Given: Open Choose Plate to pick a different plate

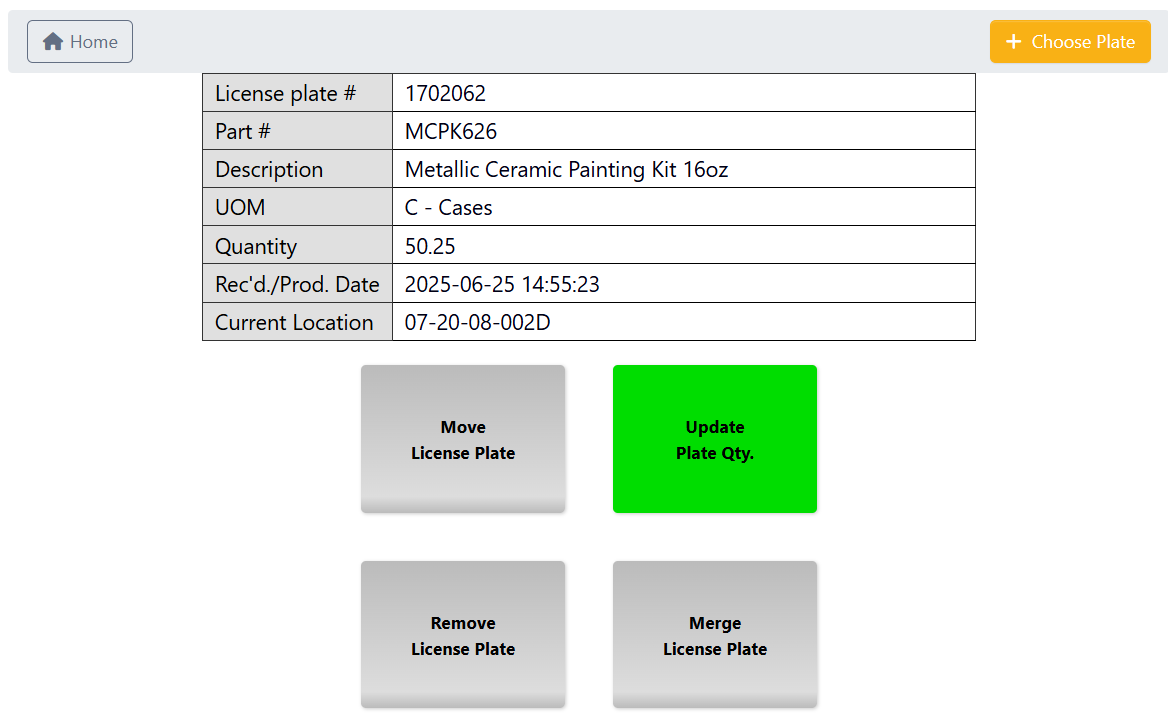Looking at the screenshot, I should click(x=1070, y=41).
